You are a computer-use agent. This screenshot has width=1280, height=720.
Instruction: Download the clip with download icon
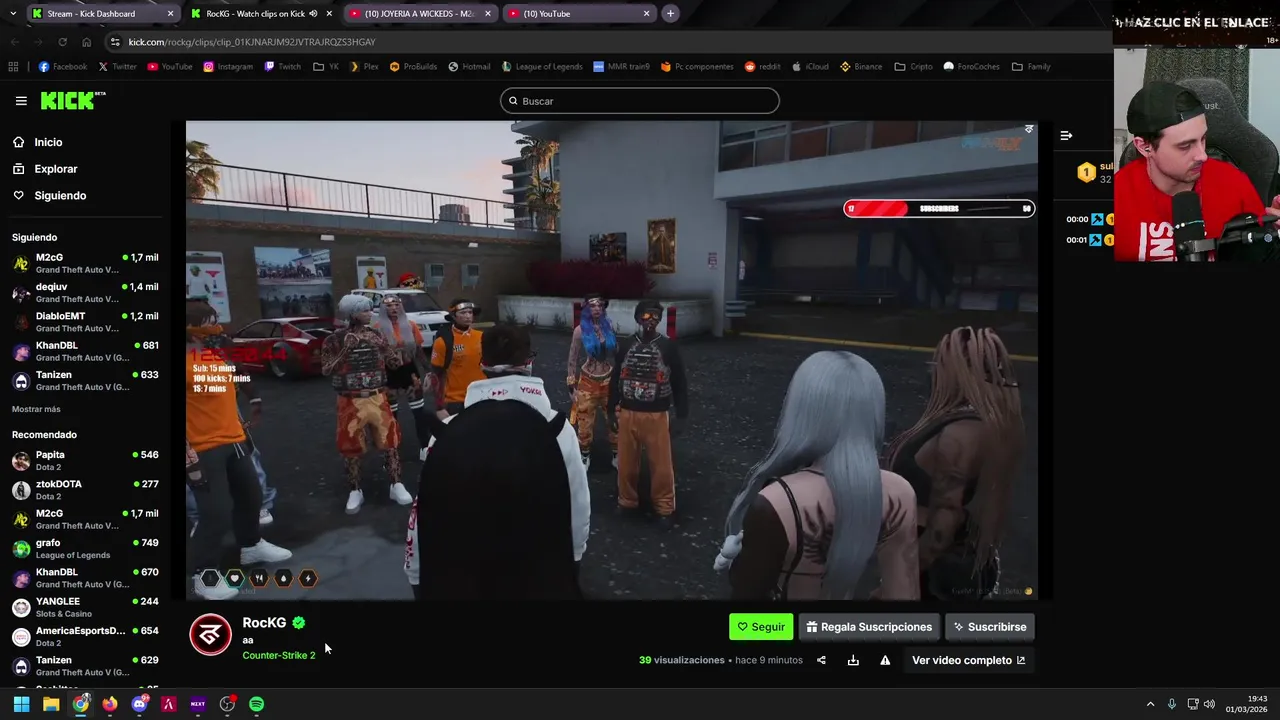(x=853, y=660)
